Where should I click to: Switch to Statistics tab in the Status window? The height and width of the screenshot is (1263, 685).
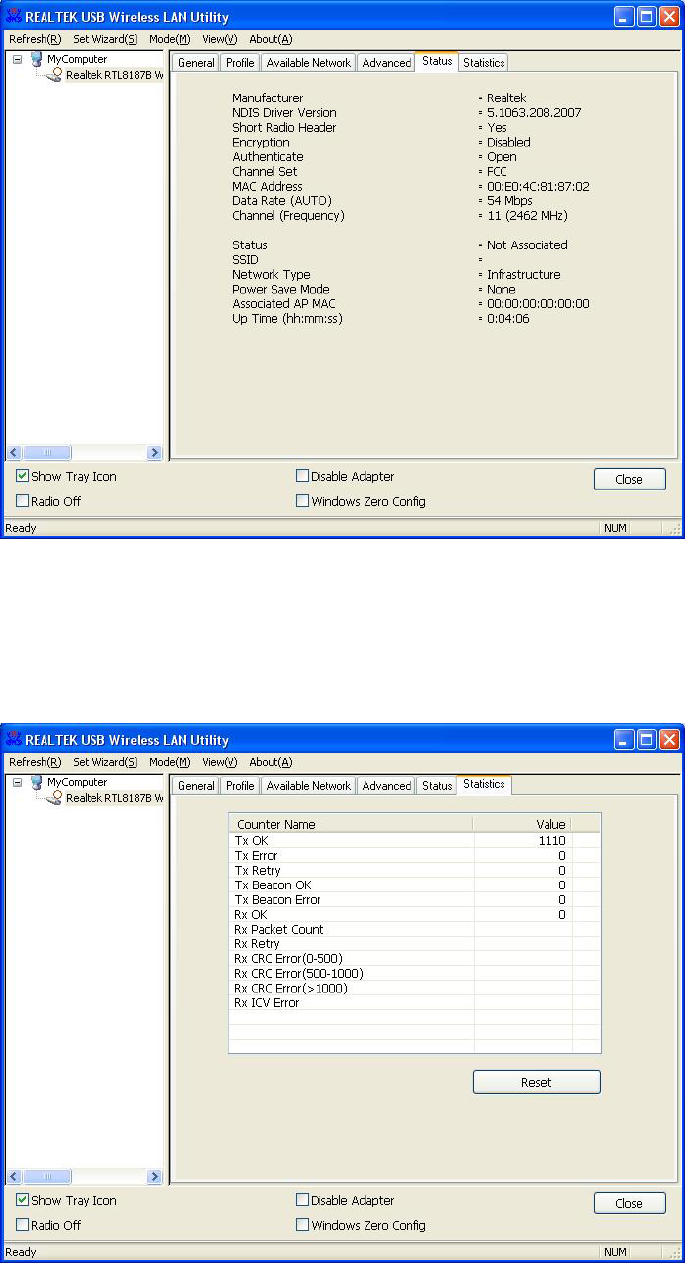point(483,63)
